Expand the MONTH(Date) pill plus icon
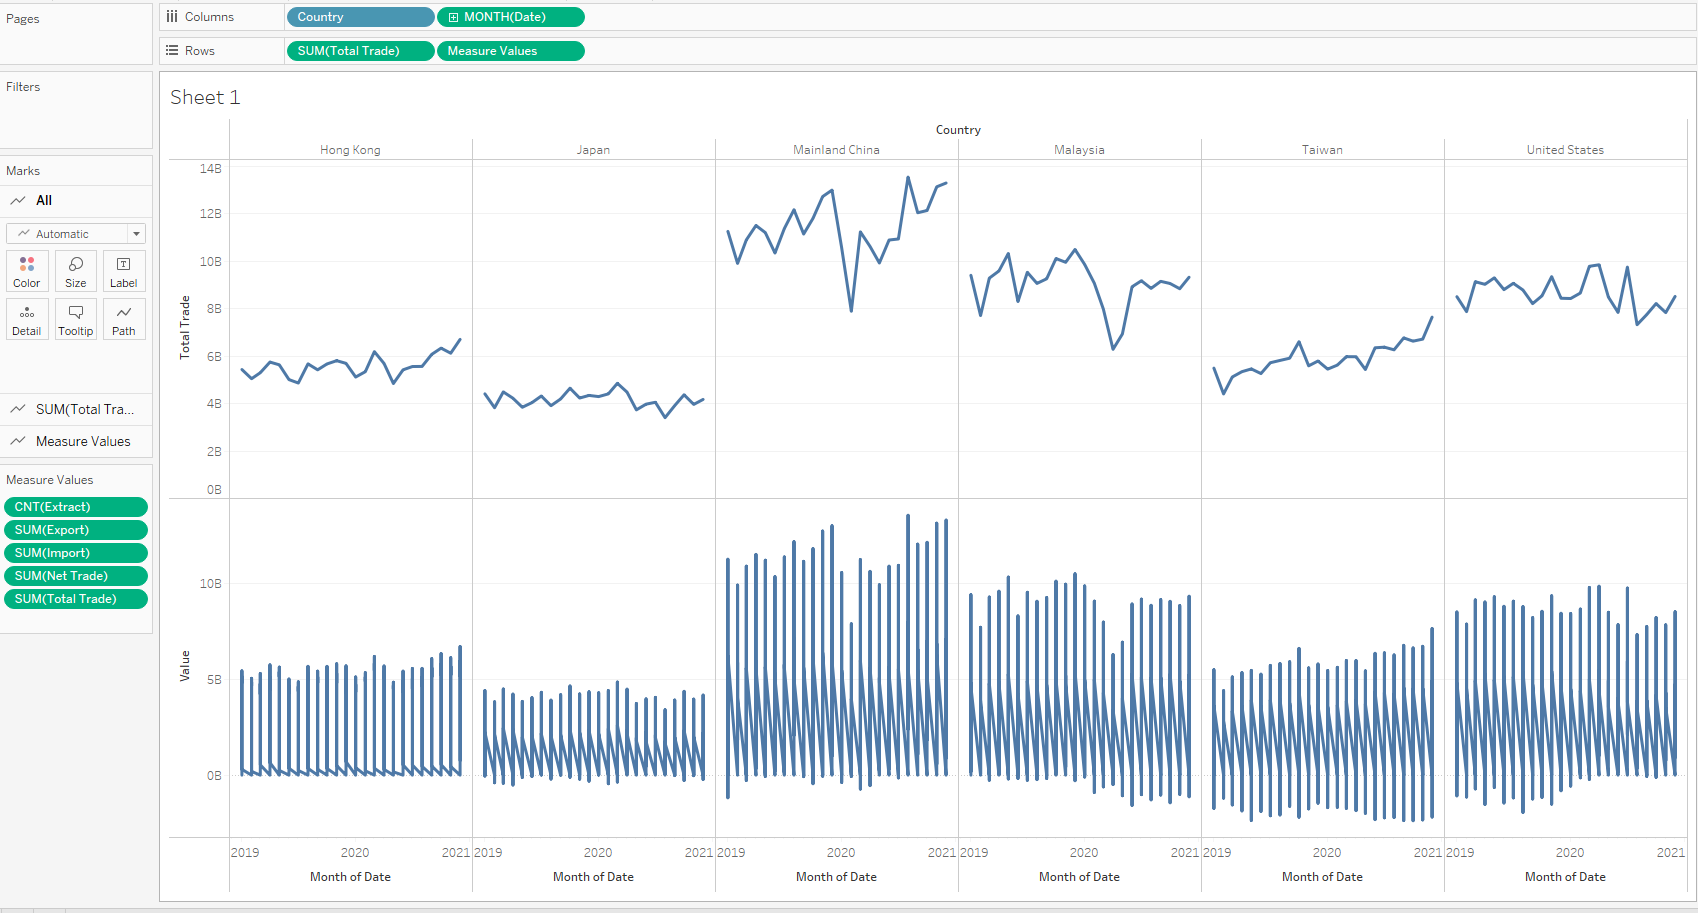The image size is (1698, 913). click(x=453, y=17)
